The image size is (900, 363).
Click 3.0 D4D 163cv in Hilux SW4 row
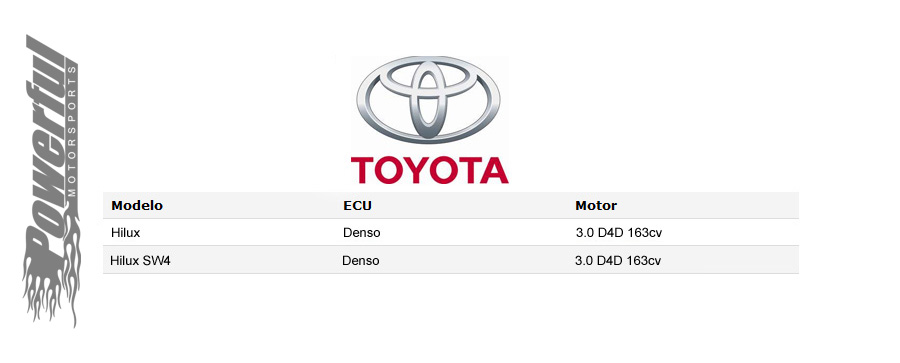(x=618, y=261)
